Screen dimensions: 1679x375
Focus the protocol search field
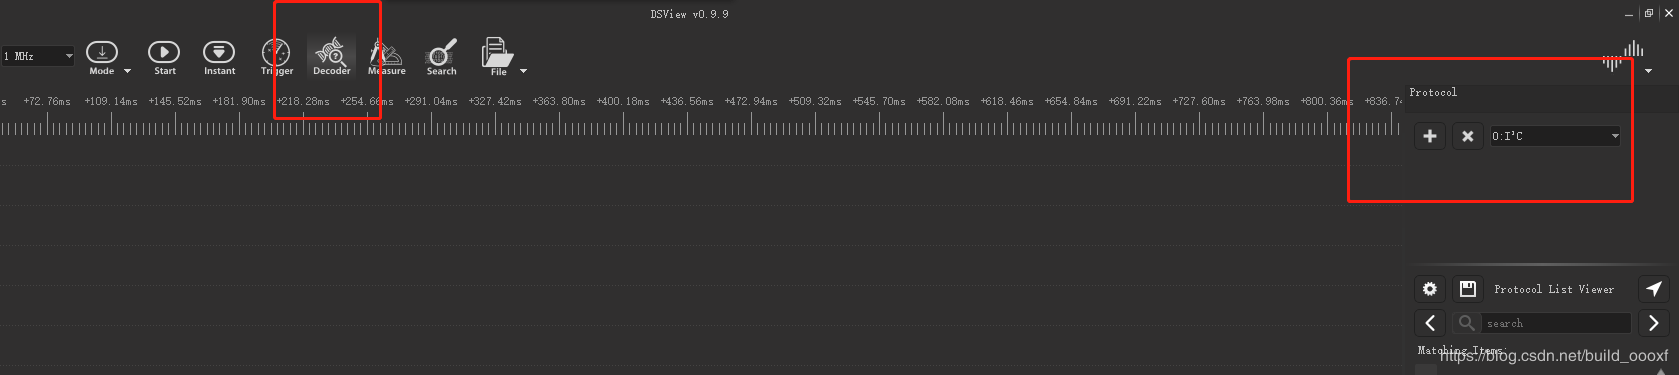[x=1556, y=323]
